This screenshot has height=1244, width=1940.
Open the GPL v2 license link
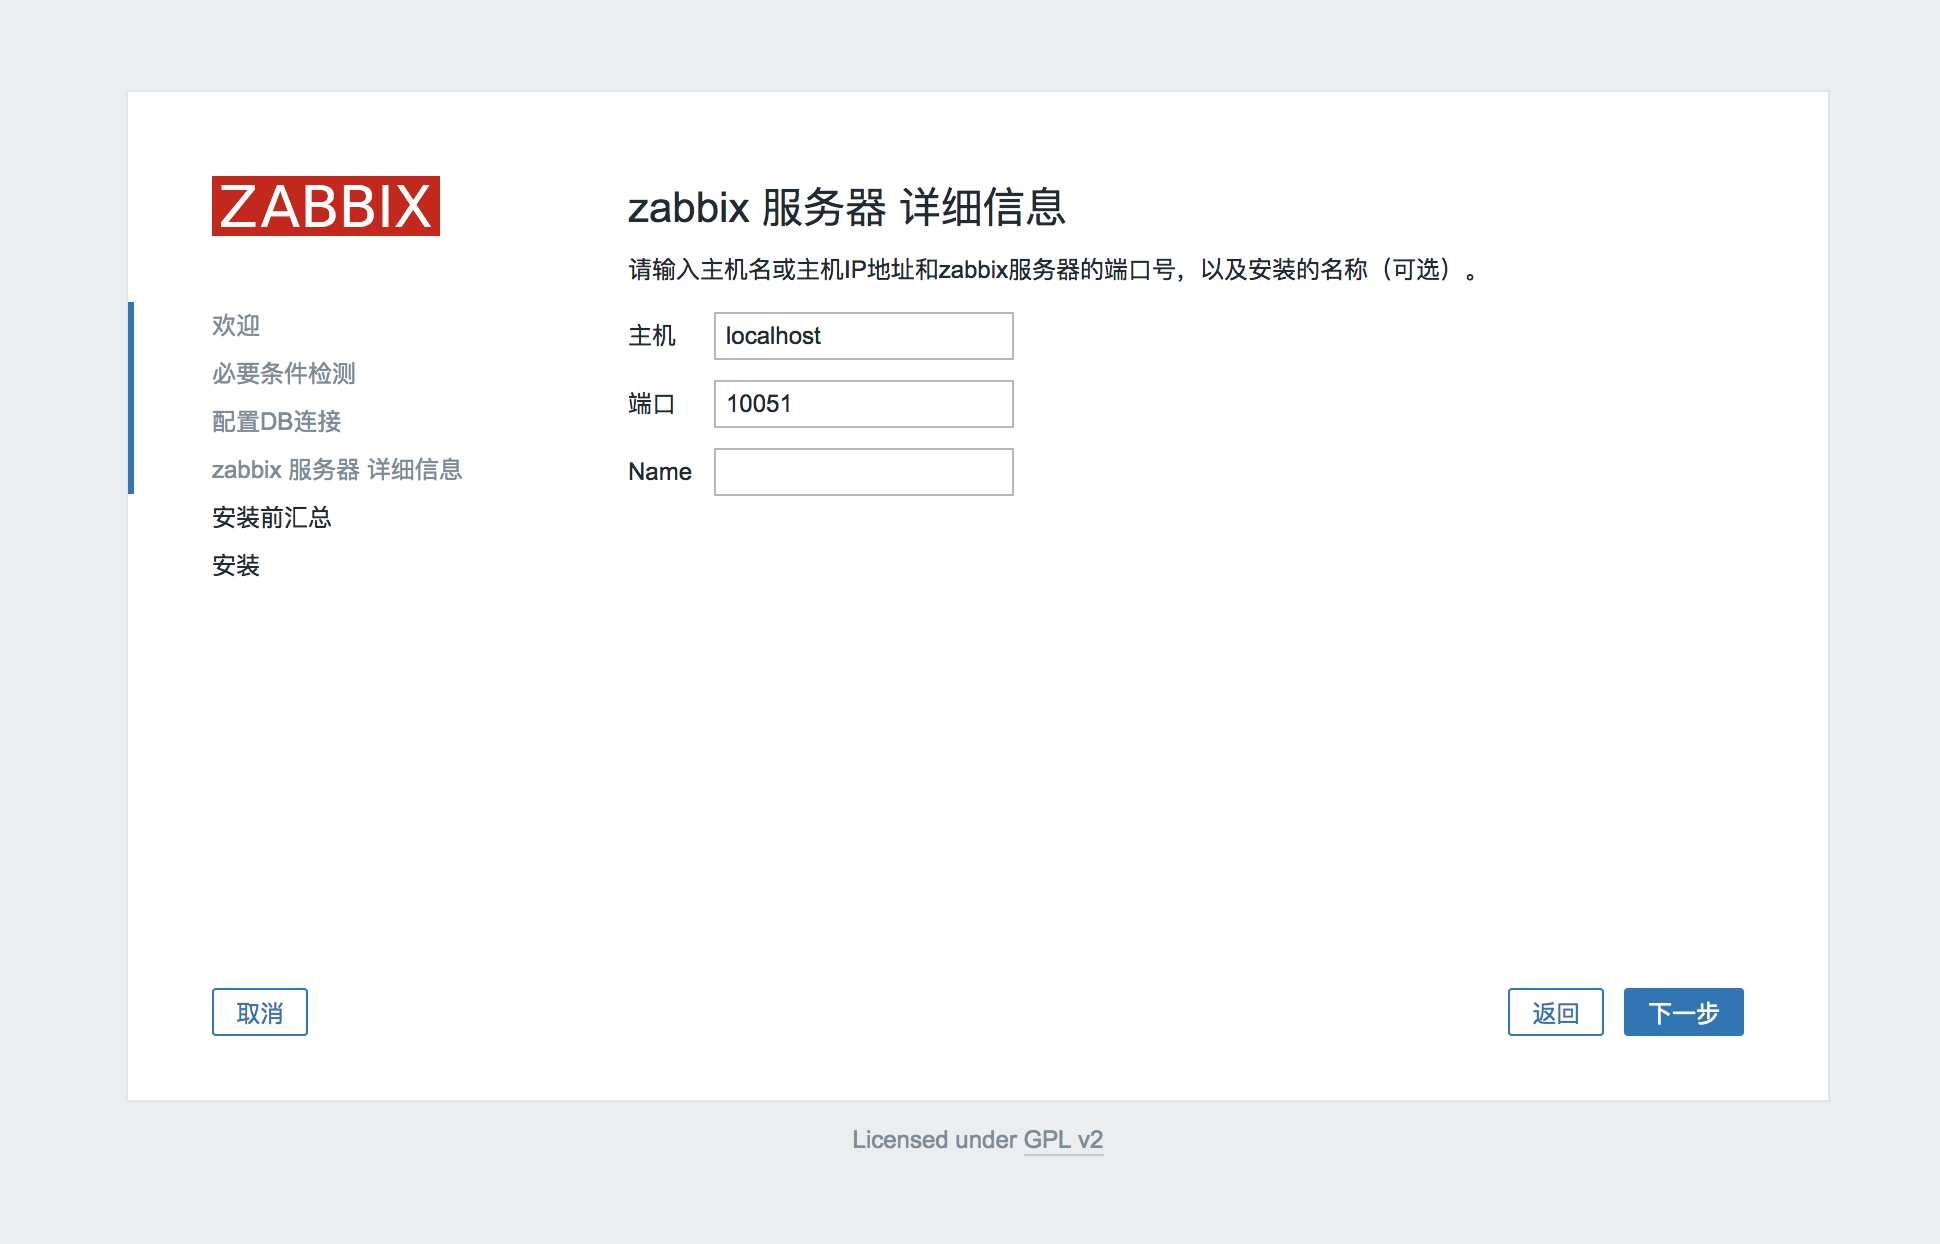(1063, 1140)
